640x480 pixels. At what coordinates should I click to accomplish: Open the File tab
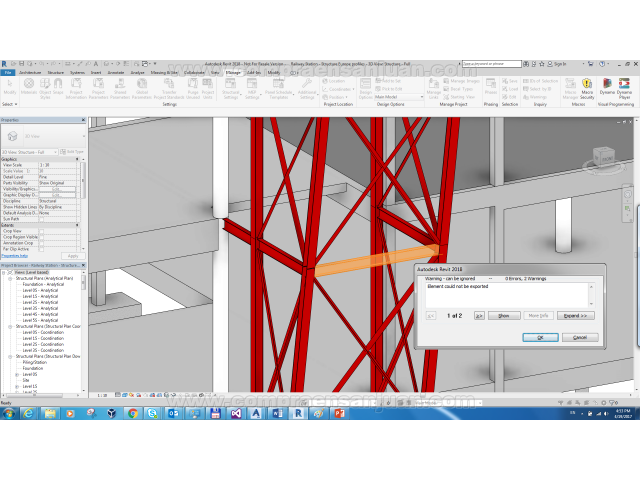pyautogui.click(x=8, y=73)
